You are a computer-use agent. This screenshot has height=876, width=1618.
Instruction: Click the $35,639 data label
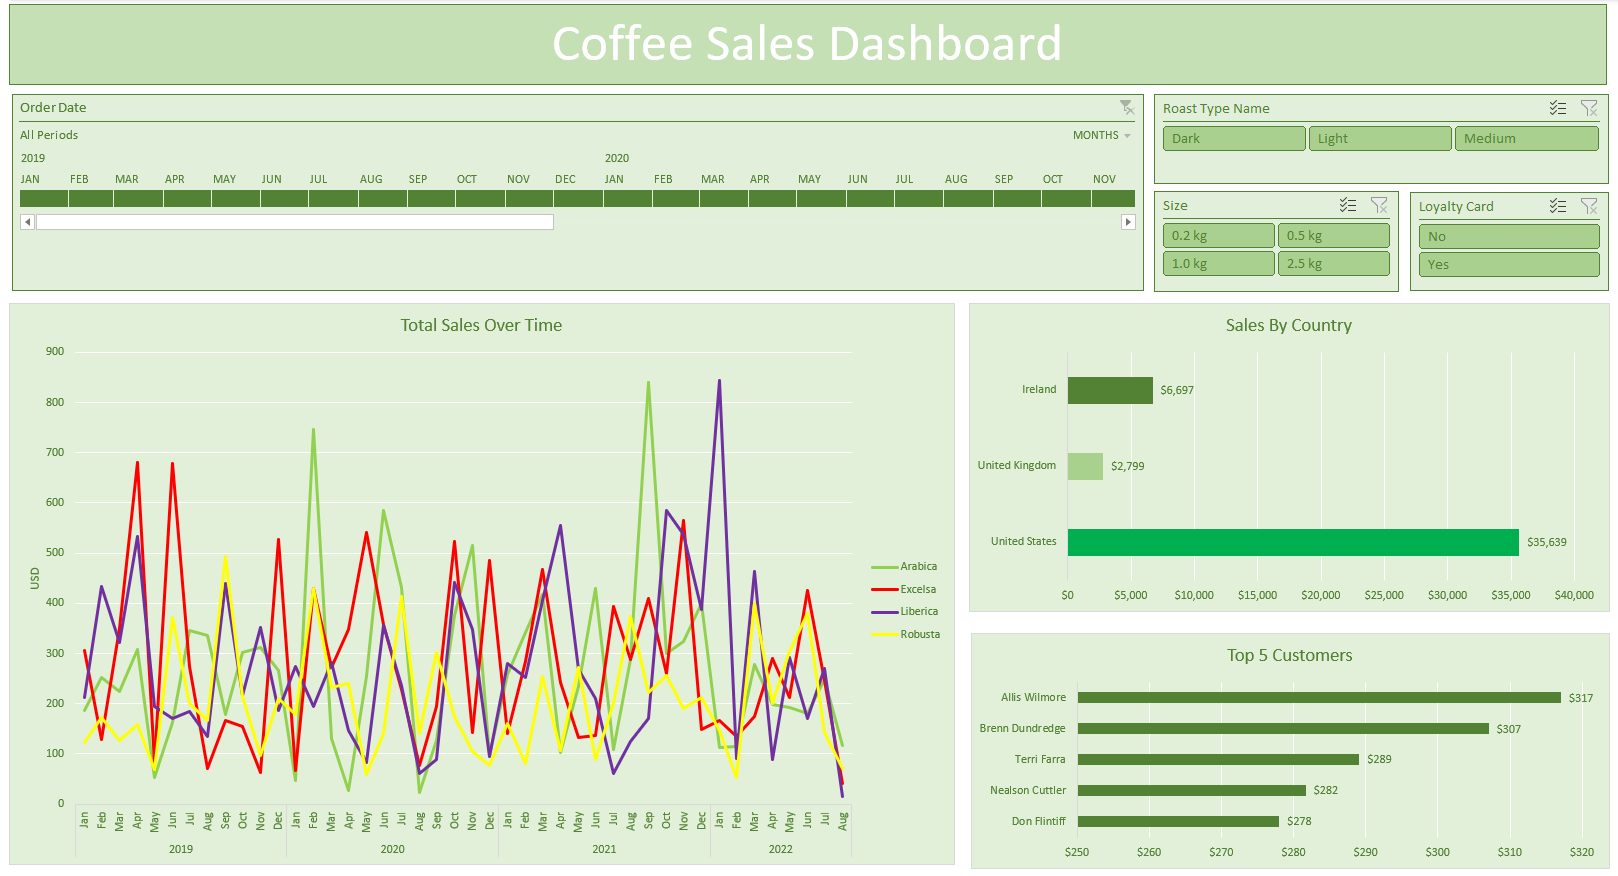click(x=1547, y=542)
